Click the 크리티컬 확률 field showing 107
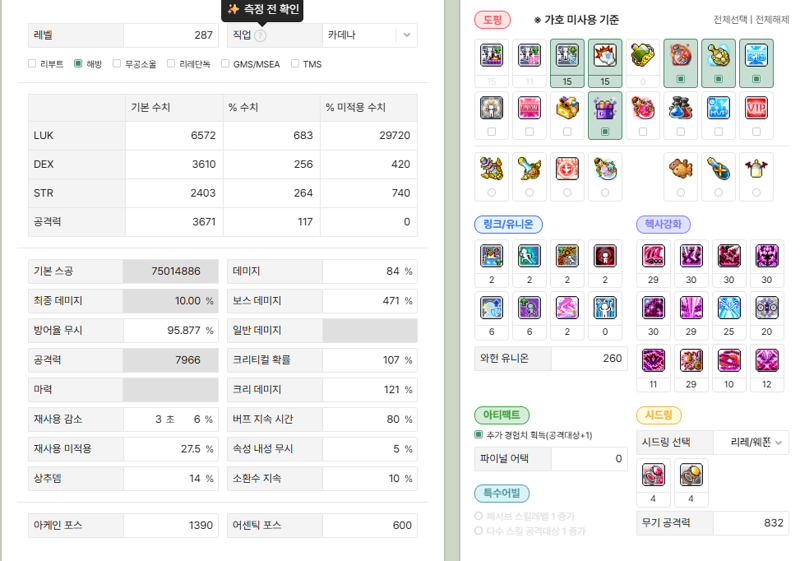Screen dimensions: 800x561 point(370,360)
